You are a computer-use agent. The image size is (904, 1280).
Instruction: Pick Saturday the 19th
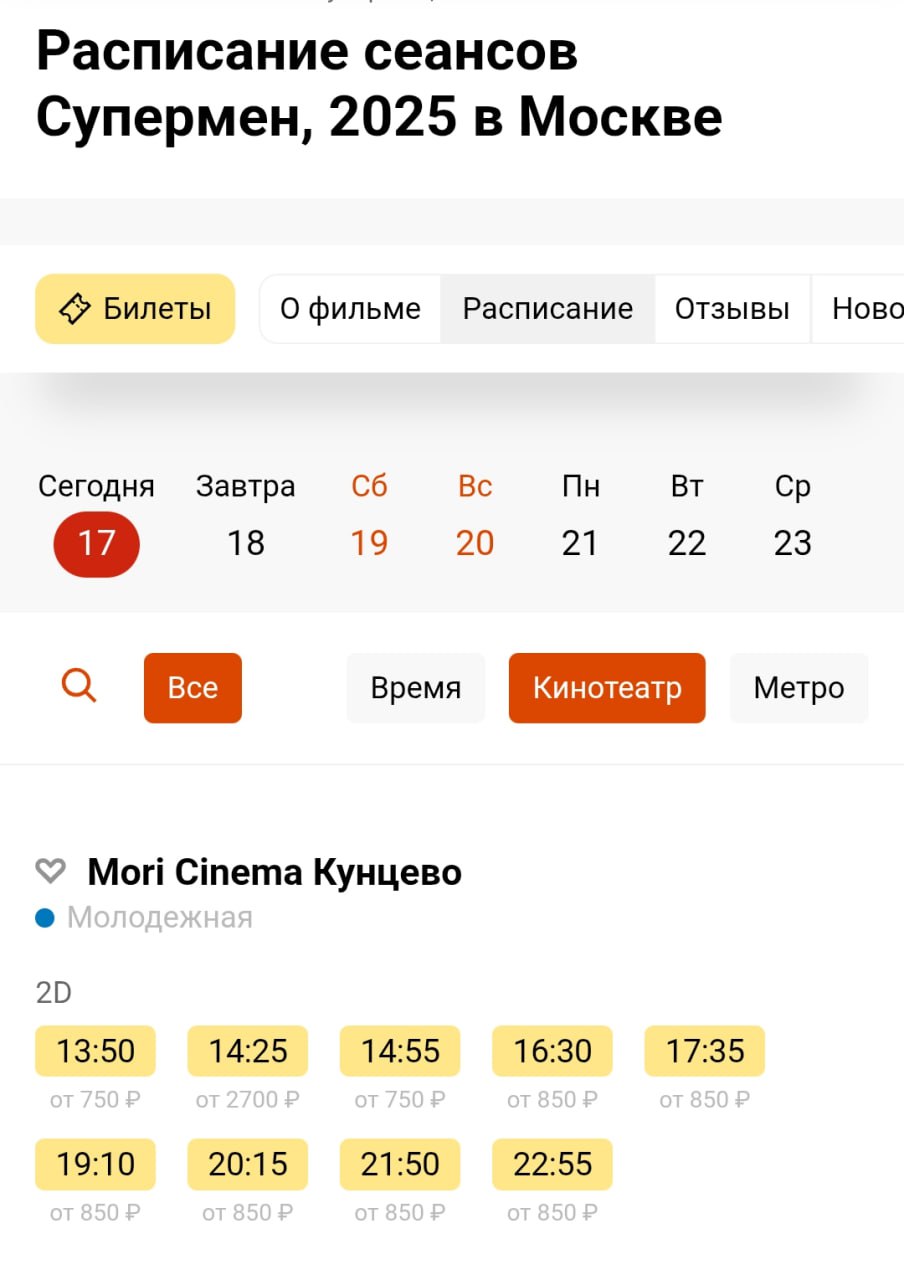(x=369, y=543)
